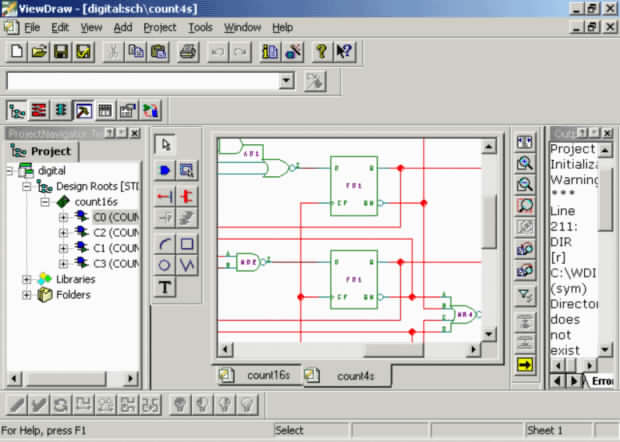Select the Add Component gate tool

tap(164, 170)
